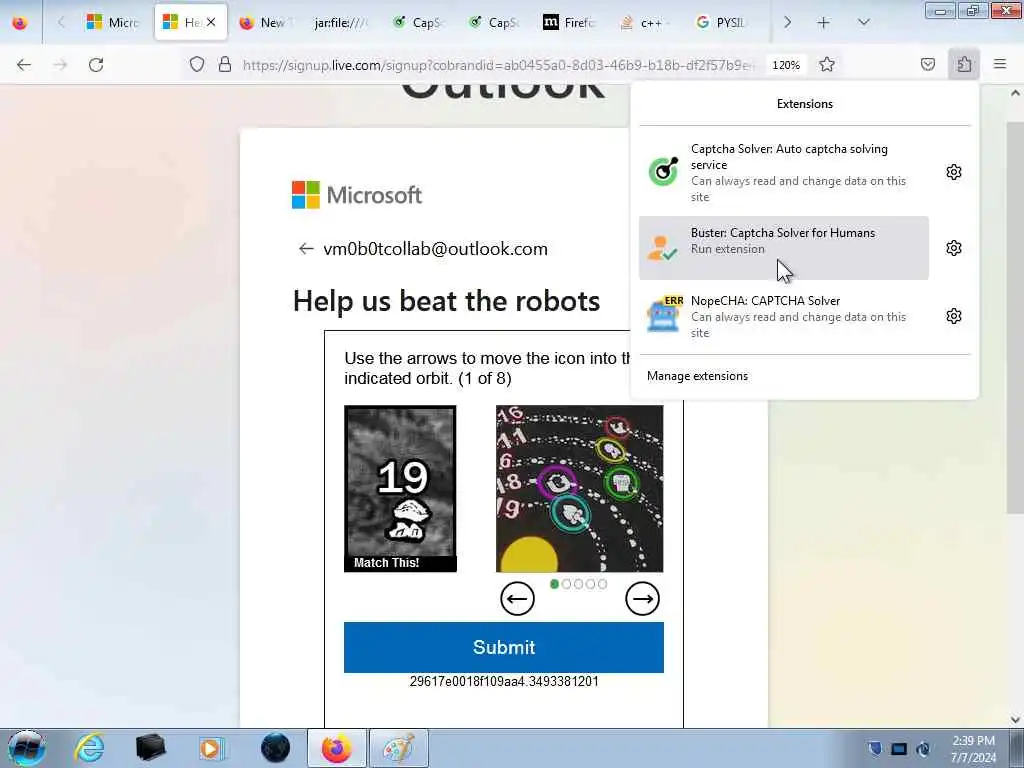Click the site security padlock icon
The height and width of the screenshot is (768, 1024).
coord(225,65)
